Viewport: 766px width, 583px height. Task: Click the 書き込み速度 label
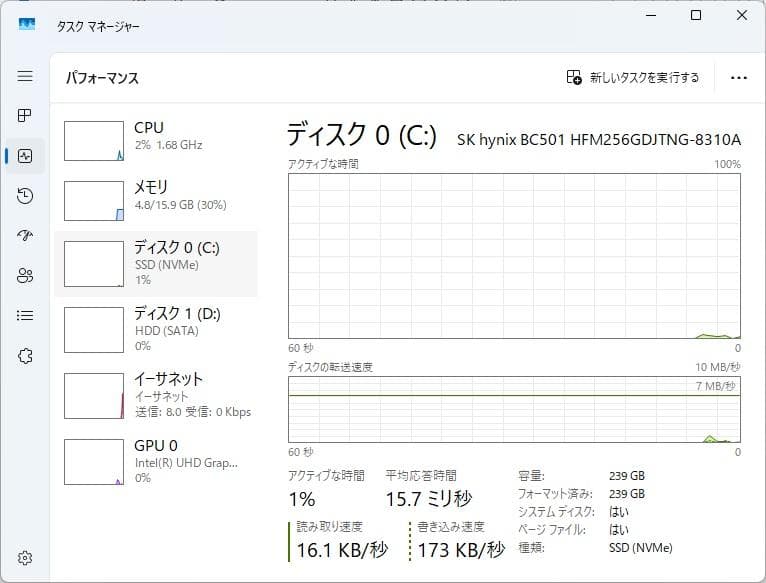[x=451, y=527]
